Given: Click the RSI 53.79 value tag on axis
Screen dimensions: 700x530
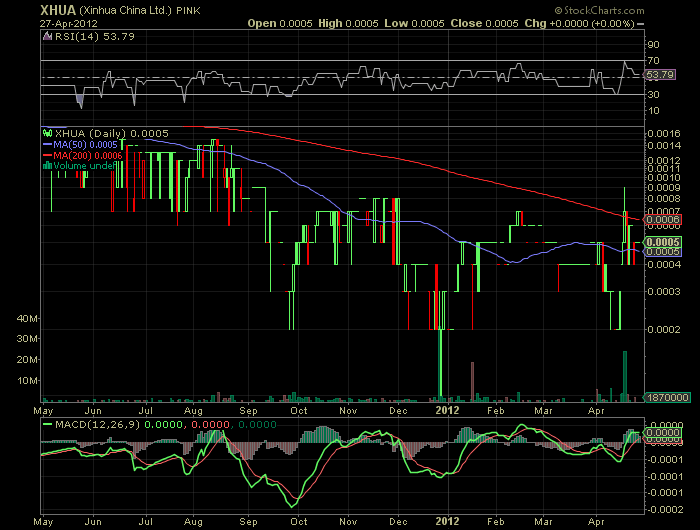Looking at the screenshot, I should coord(660,75).
